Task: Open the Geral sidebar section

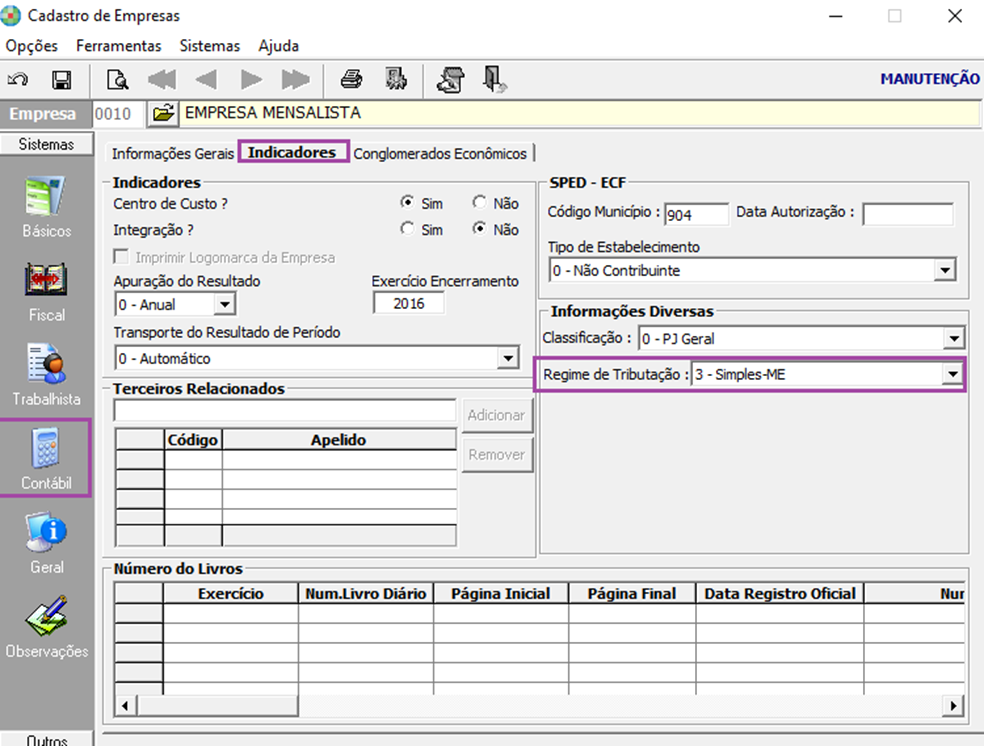Action: tap(46, 543)
